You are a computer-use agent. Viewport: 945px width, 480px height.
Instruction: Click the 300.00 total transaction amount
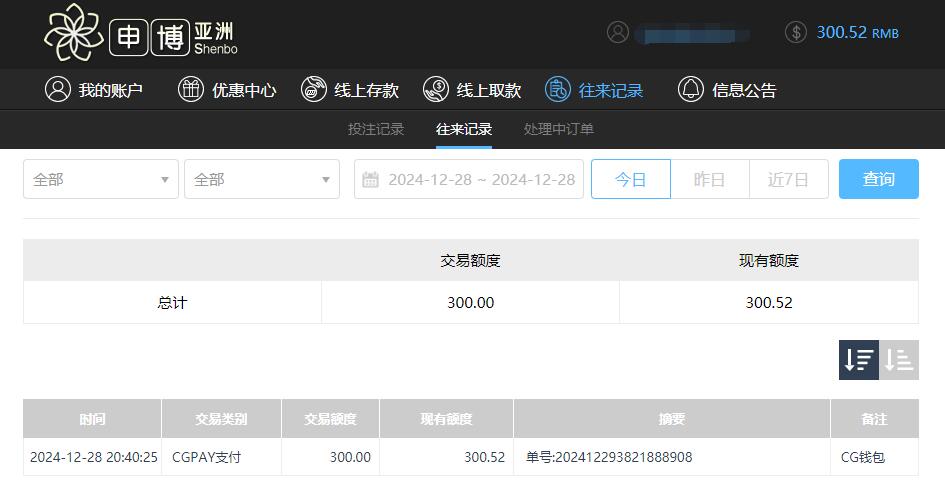[471, 302]
